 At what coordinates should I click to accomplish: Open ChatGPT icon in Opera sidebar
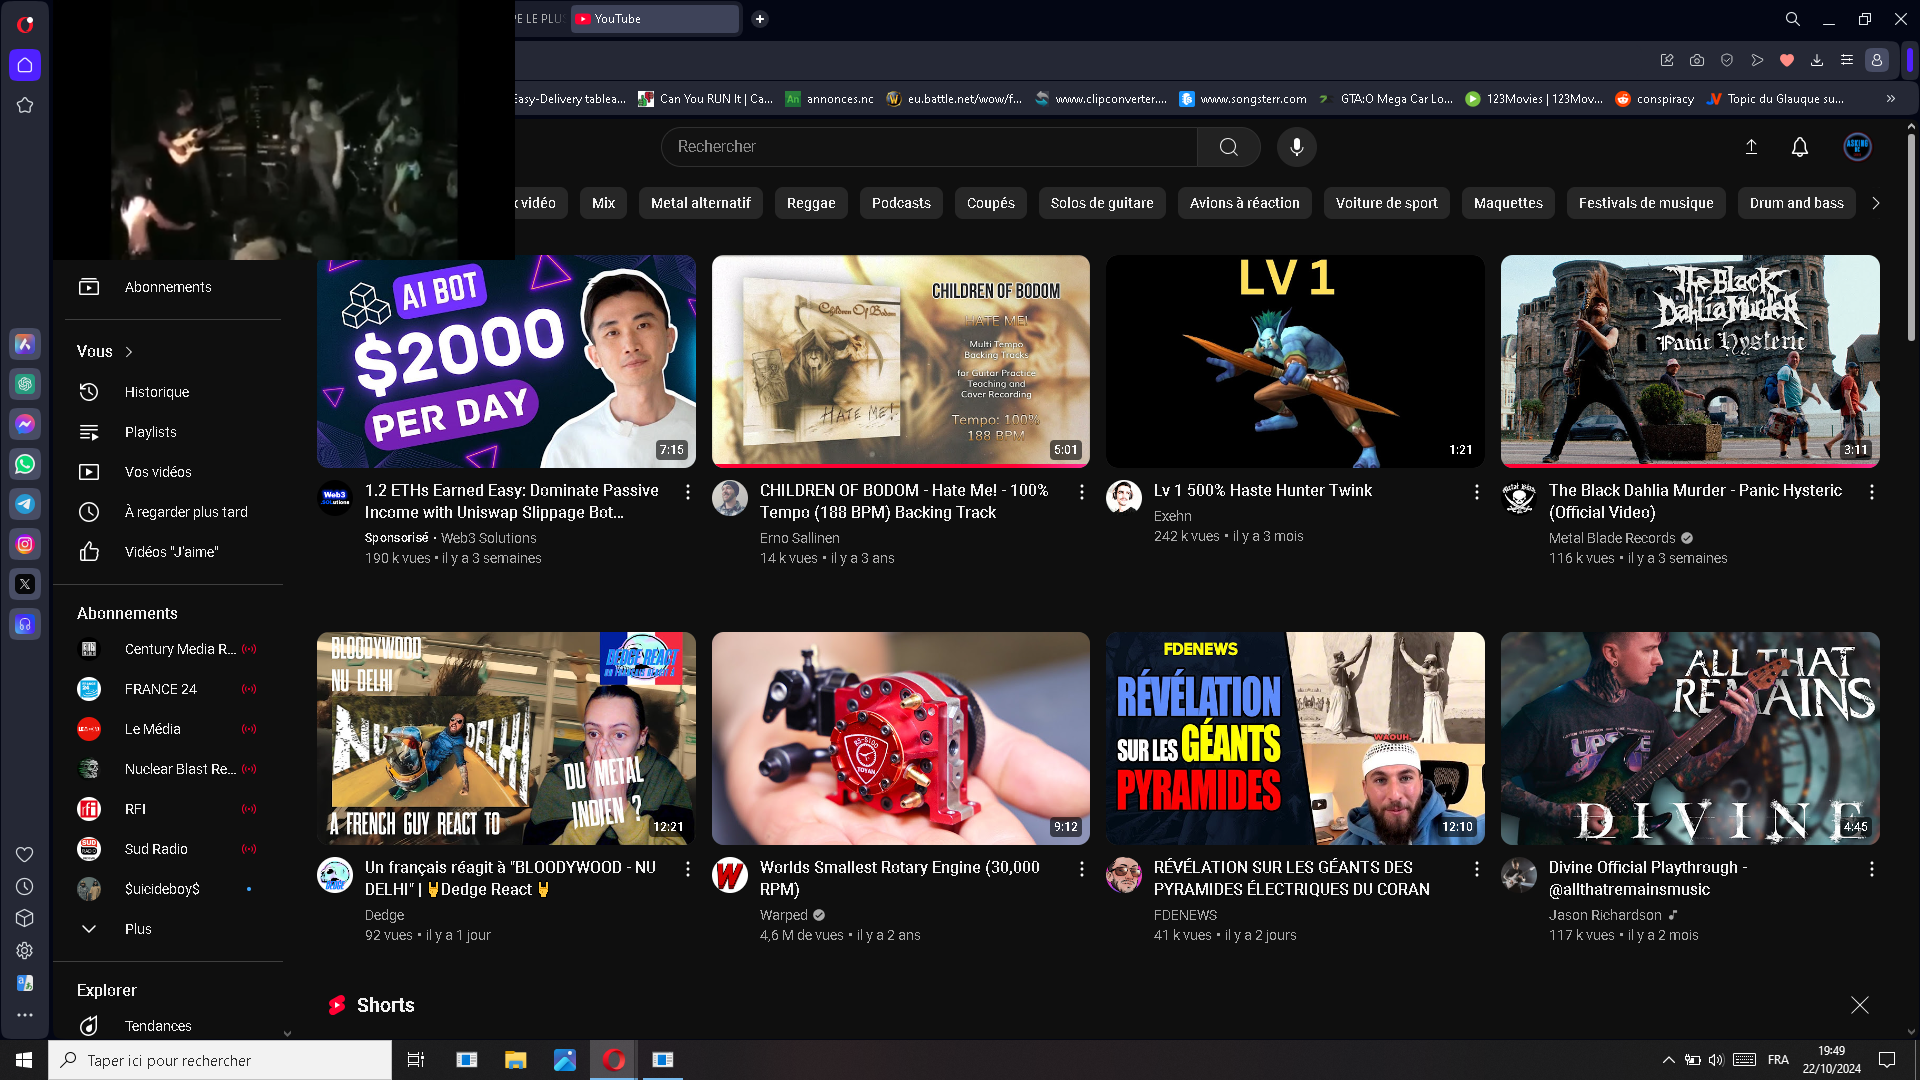[x=25, y=384]
